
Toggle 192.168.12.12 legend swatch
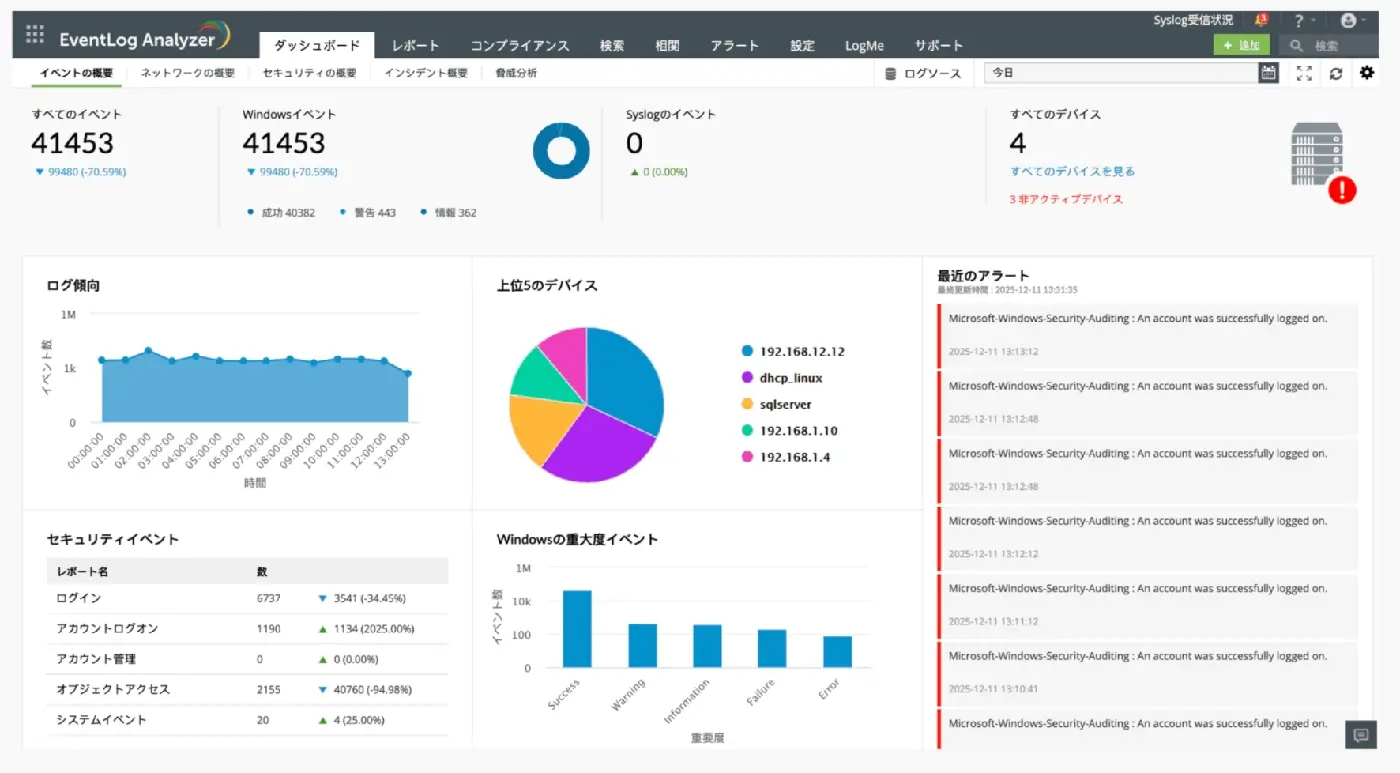(747, 351)
